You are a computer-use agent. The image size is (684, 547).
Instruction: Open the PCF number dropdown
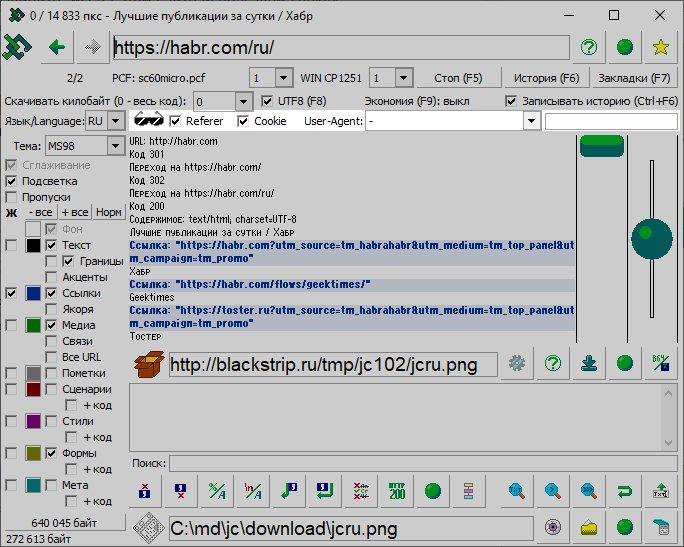pyautogui.click(x=284, y=78)
